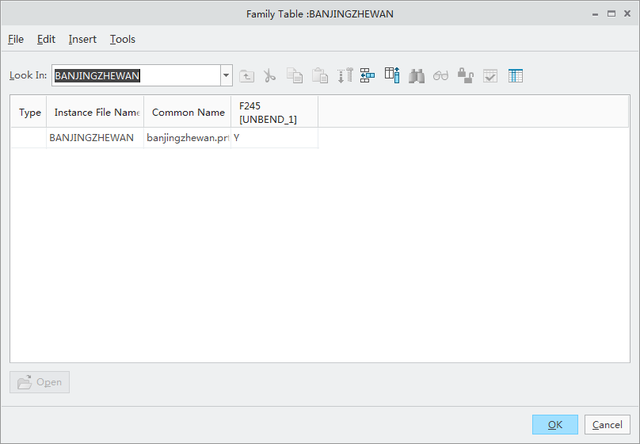Open the File menu
Image resolution: width=640 pixels, height=444 pixels.
(x=16, y=39)
